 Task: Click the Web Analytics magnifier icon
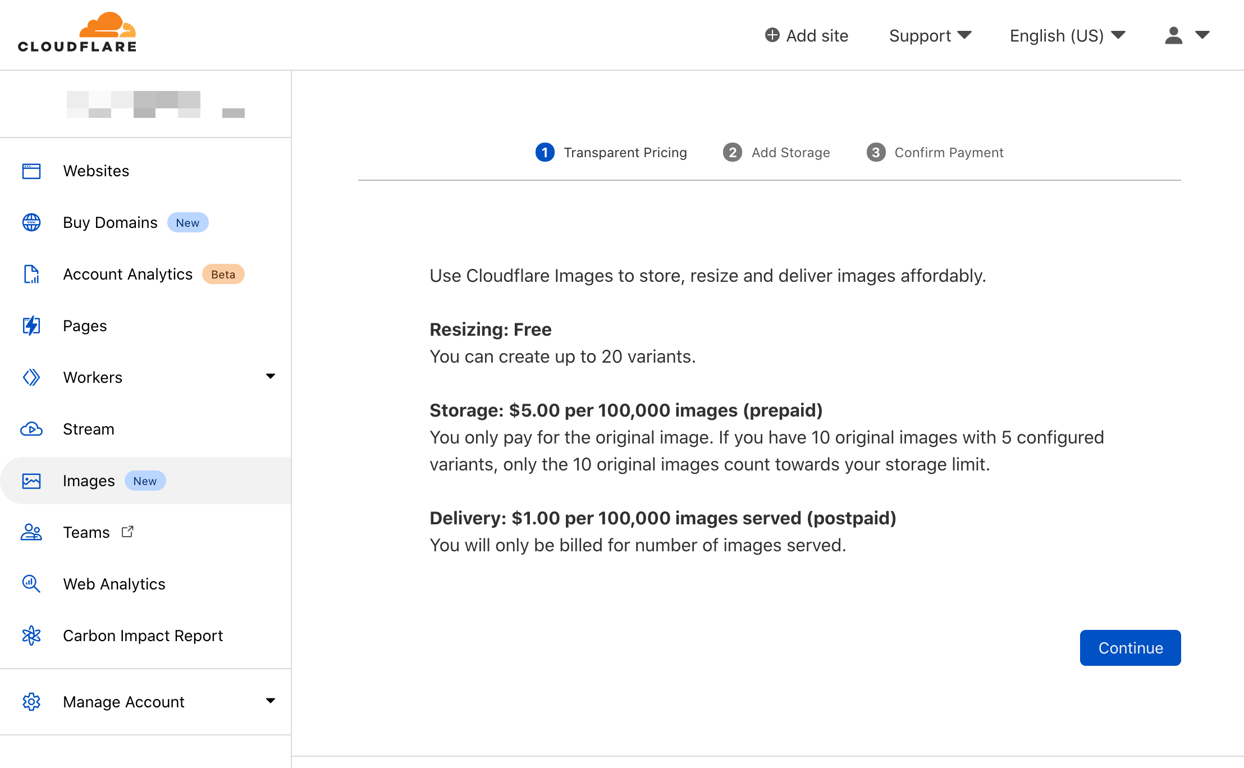(x=32, y=584)
